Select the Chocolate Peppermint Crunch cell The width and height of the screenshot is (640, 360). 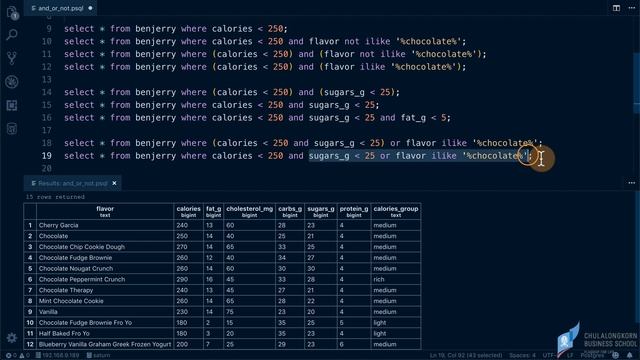[x=105, y=279]
